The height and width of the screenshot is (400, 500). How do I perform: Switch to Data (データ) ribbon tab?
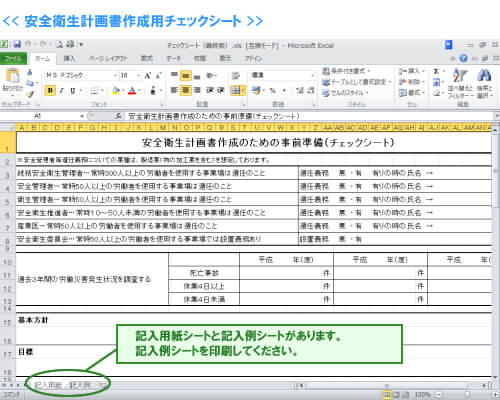point(173,58)
